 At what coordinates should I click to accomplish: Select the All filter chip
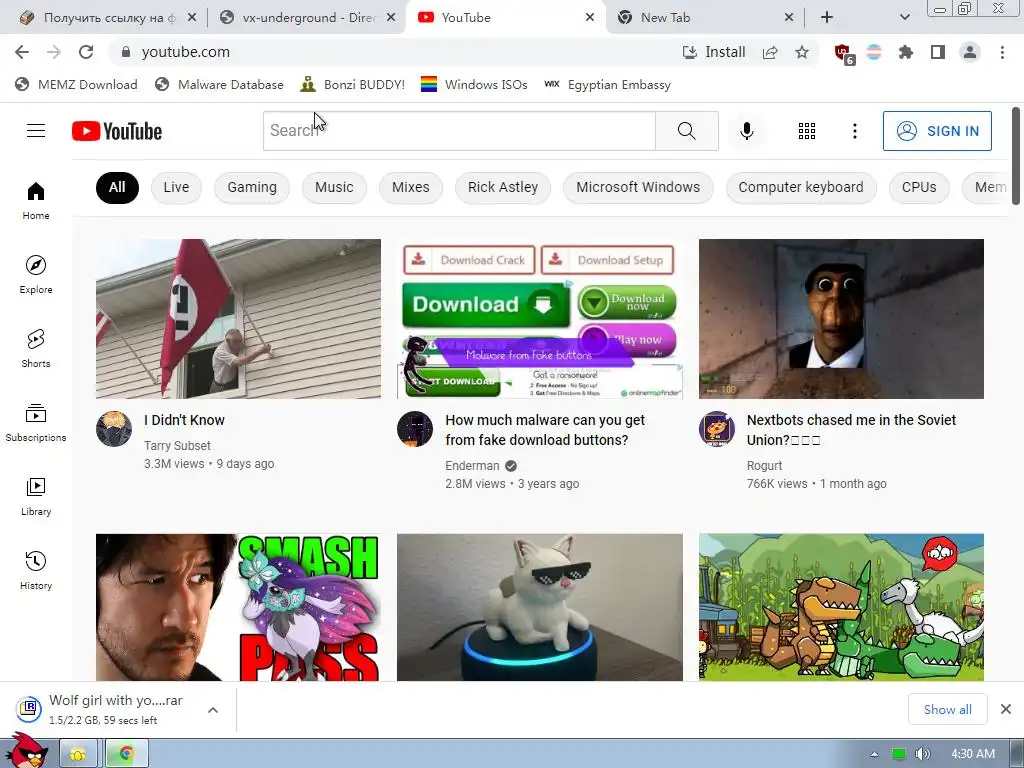[x=117, y=187]
